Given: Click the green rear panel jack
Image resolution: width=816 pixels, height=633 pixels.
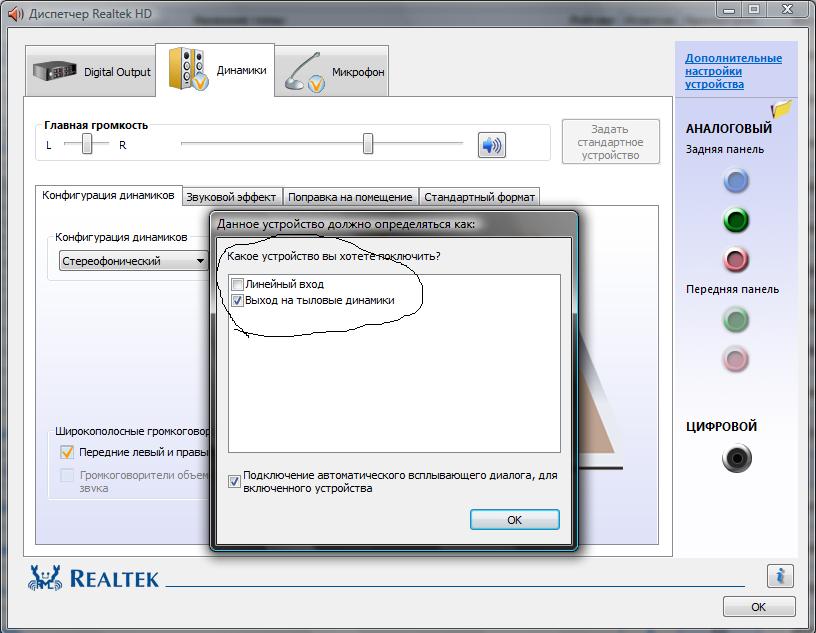Looking at the screenshot, I should click(736, 220).
